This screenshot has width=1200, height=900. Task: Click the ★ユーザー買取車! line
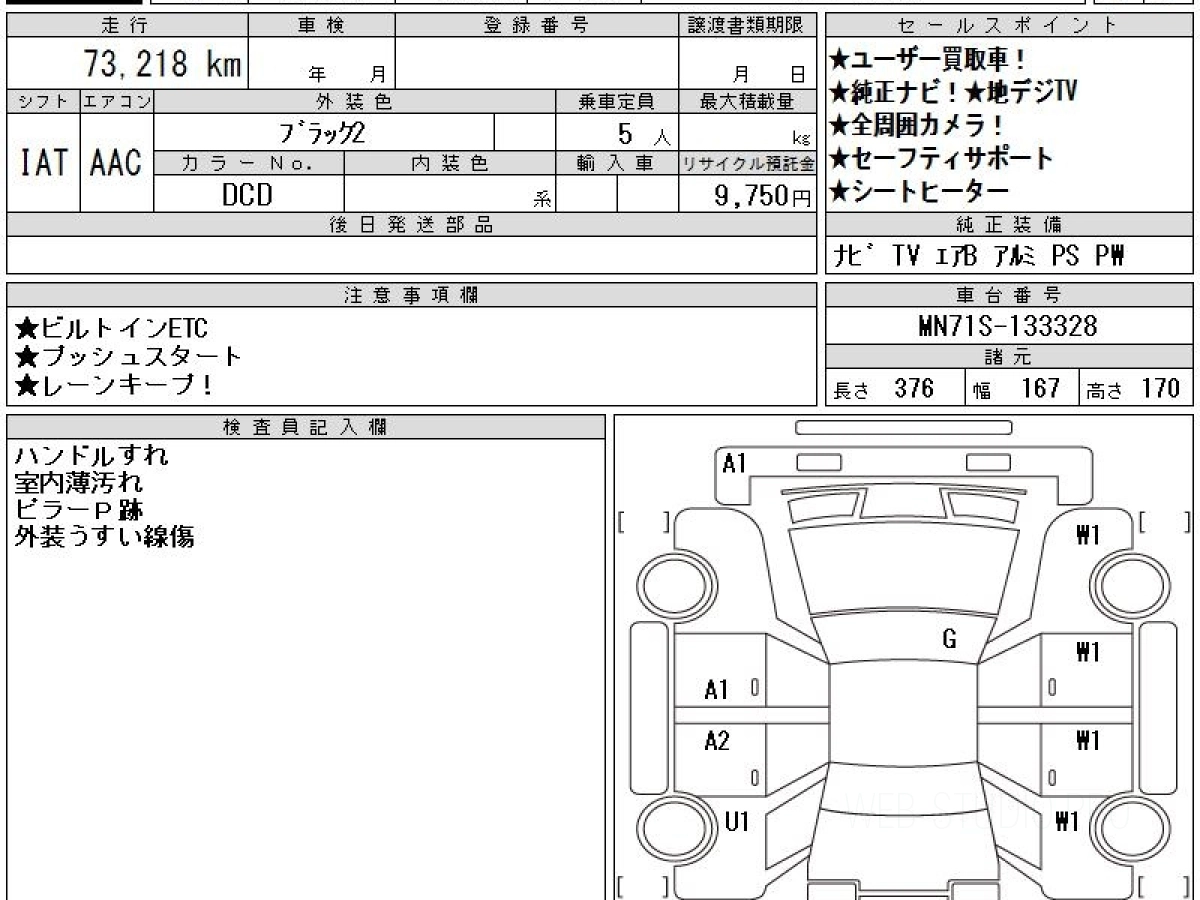pos(928,60)
